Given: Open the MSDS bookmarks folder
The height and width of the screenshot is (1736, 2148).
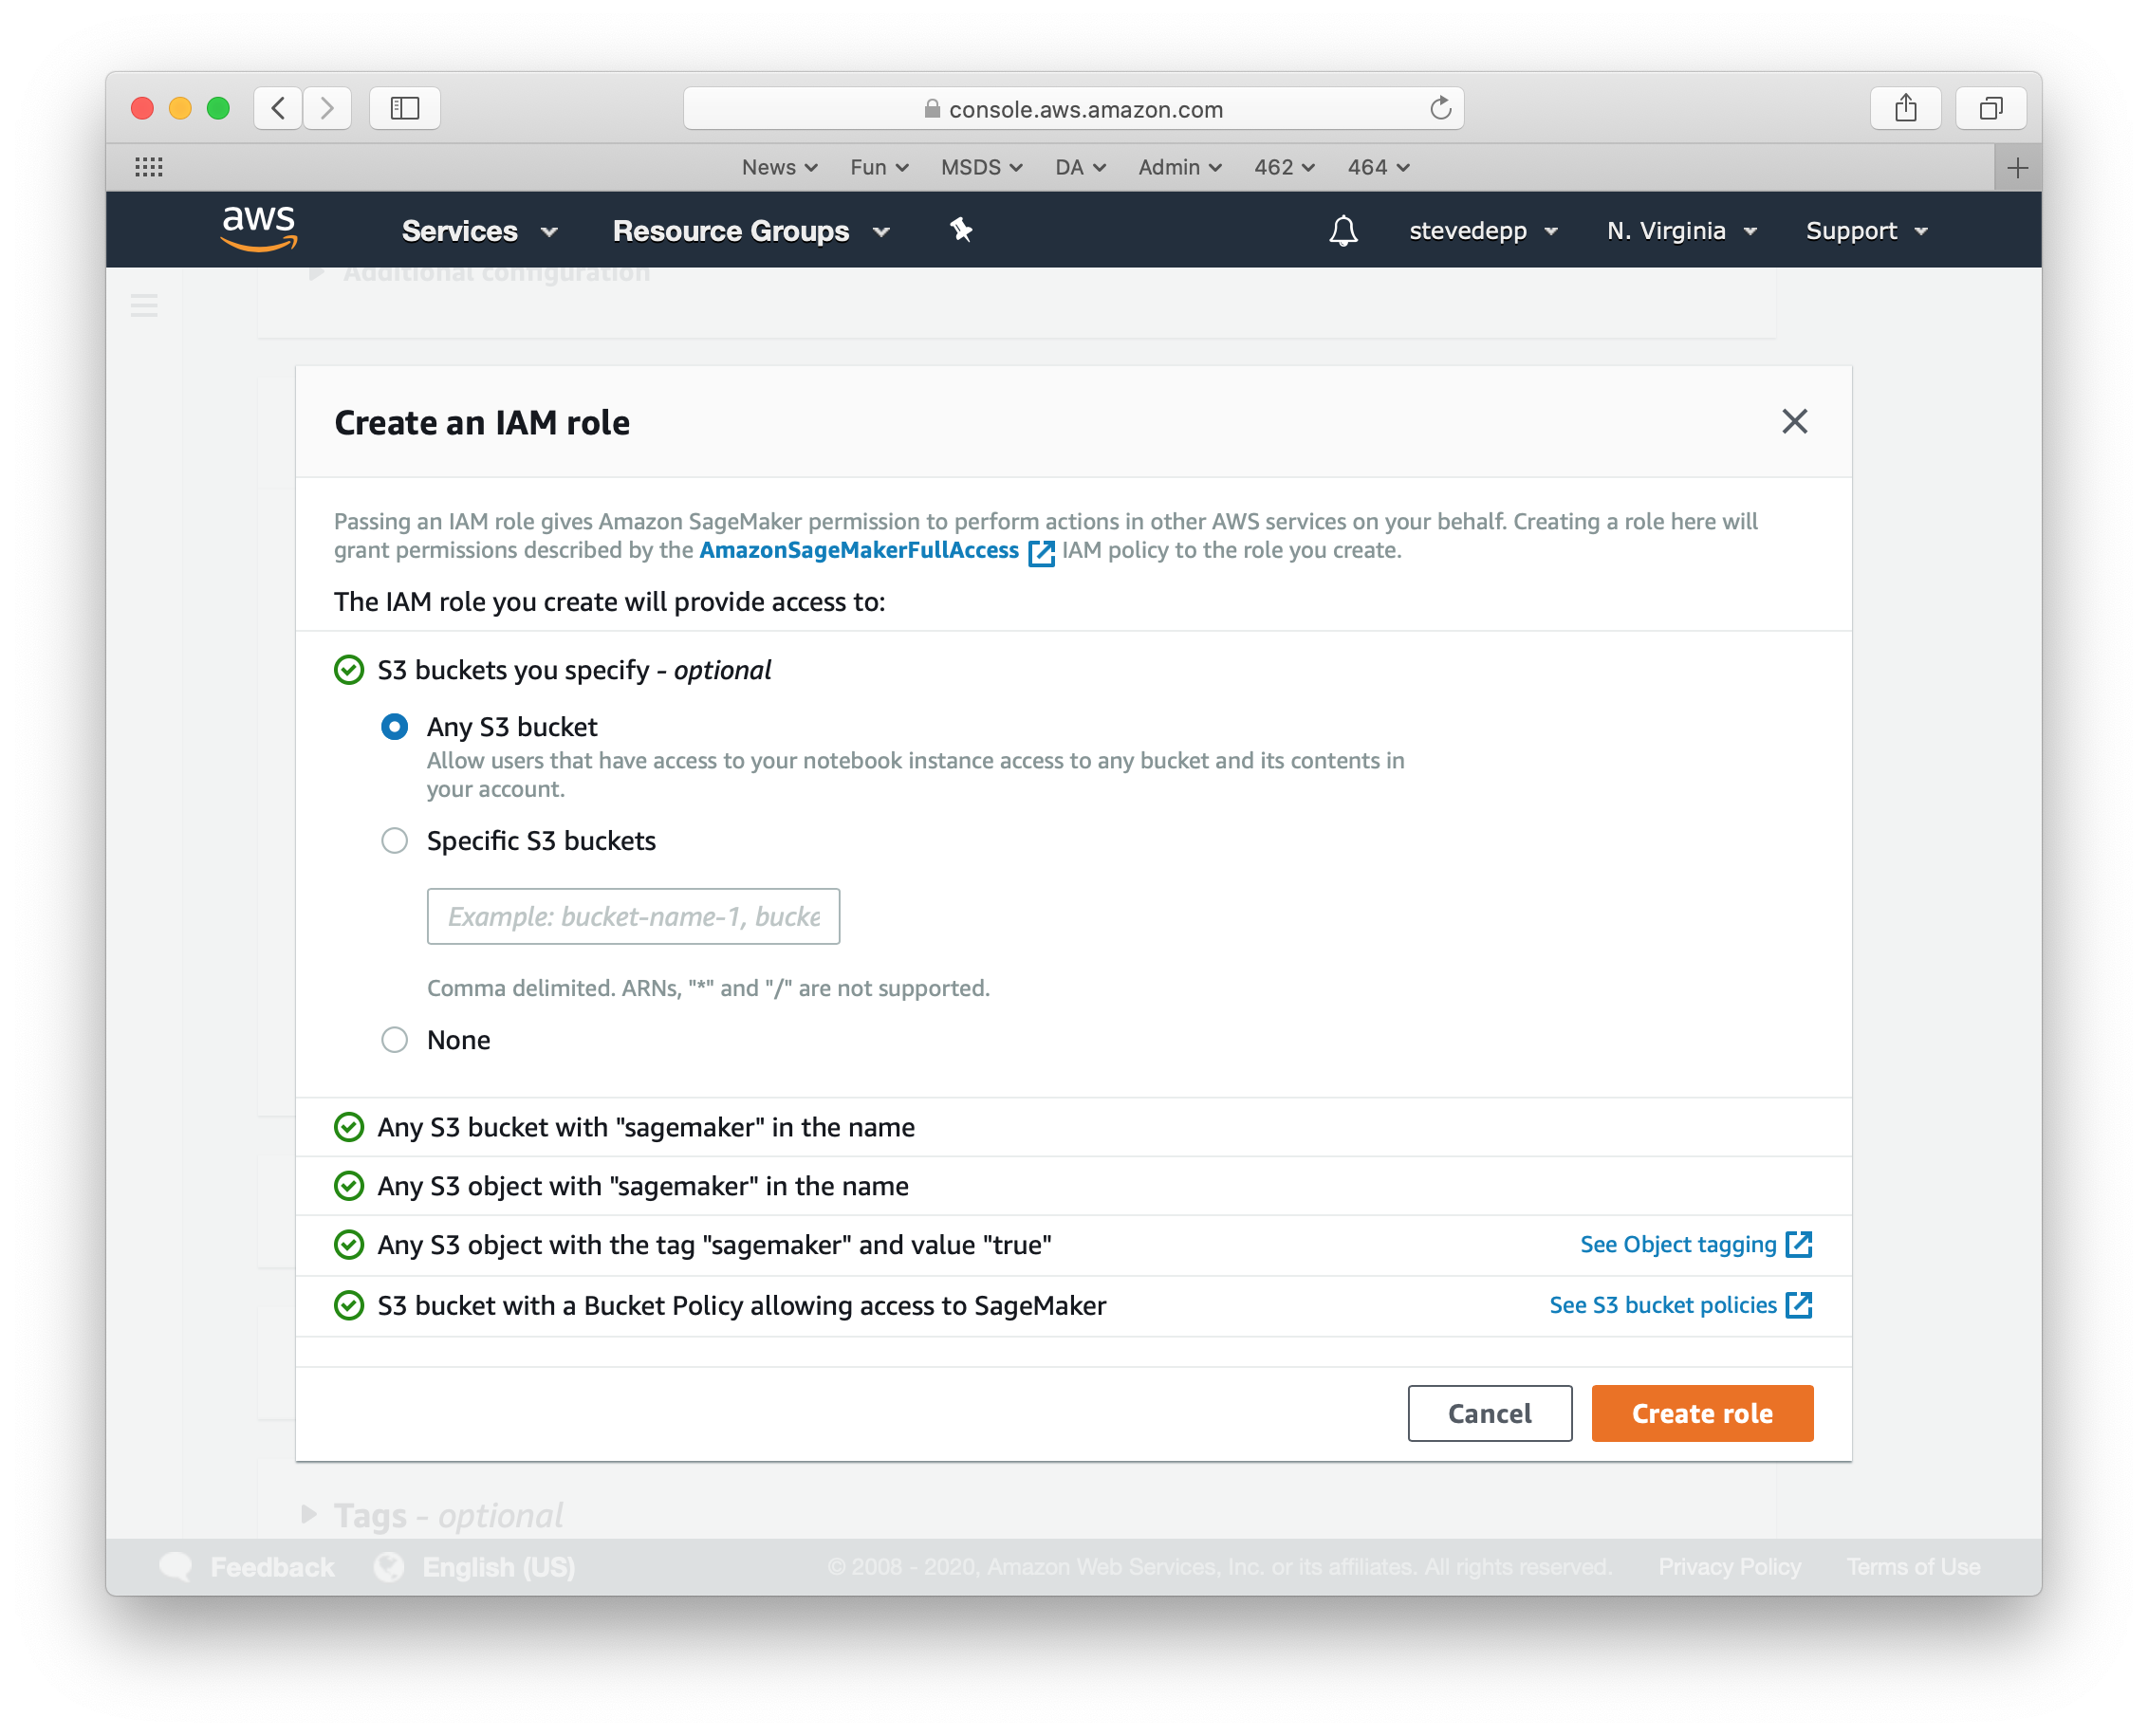Looking at the screenshot, I should pos(981,167).
